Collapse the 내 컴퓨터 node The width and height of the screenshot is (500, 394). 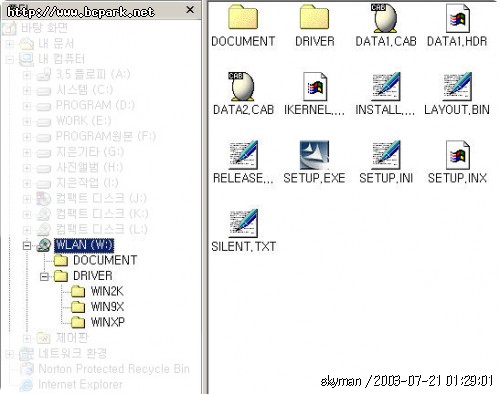[10, 59]
